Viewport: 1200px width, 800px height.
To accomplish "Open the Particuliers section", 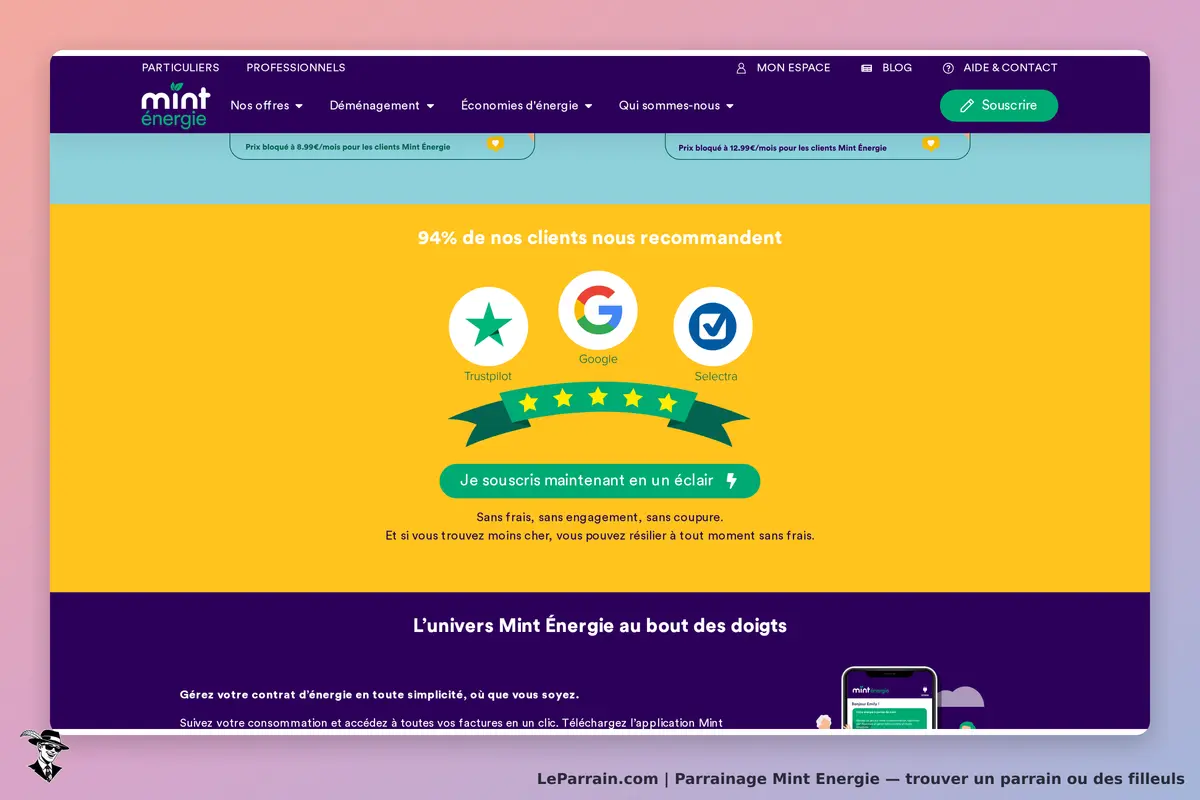I will coord(180,68).
